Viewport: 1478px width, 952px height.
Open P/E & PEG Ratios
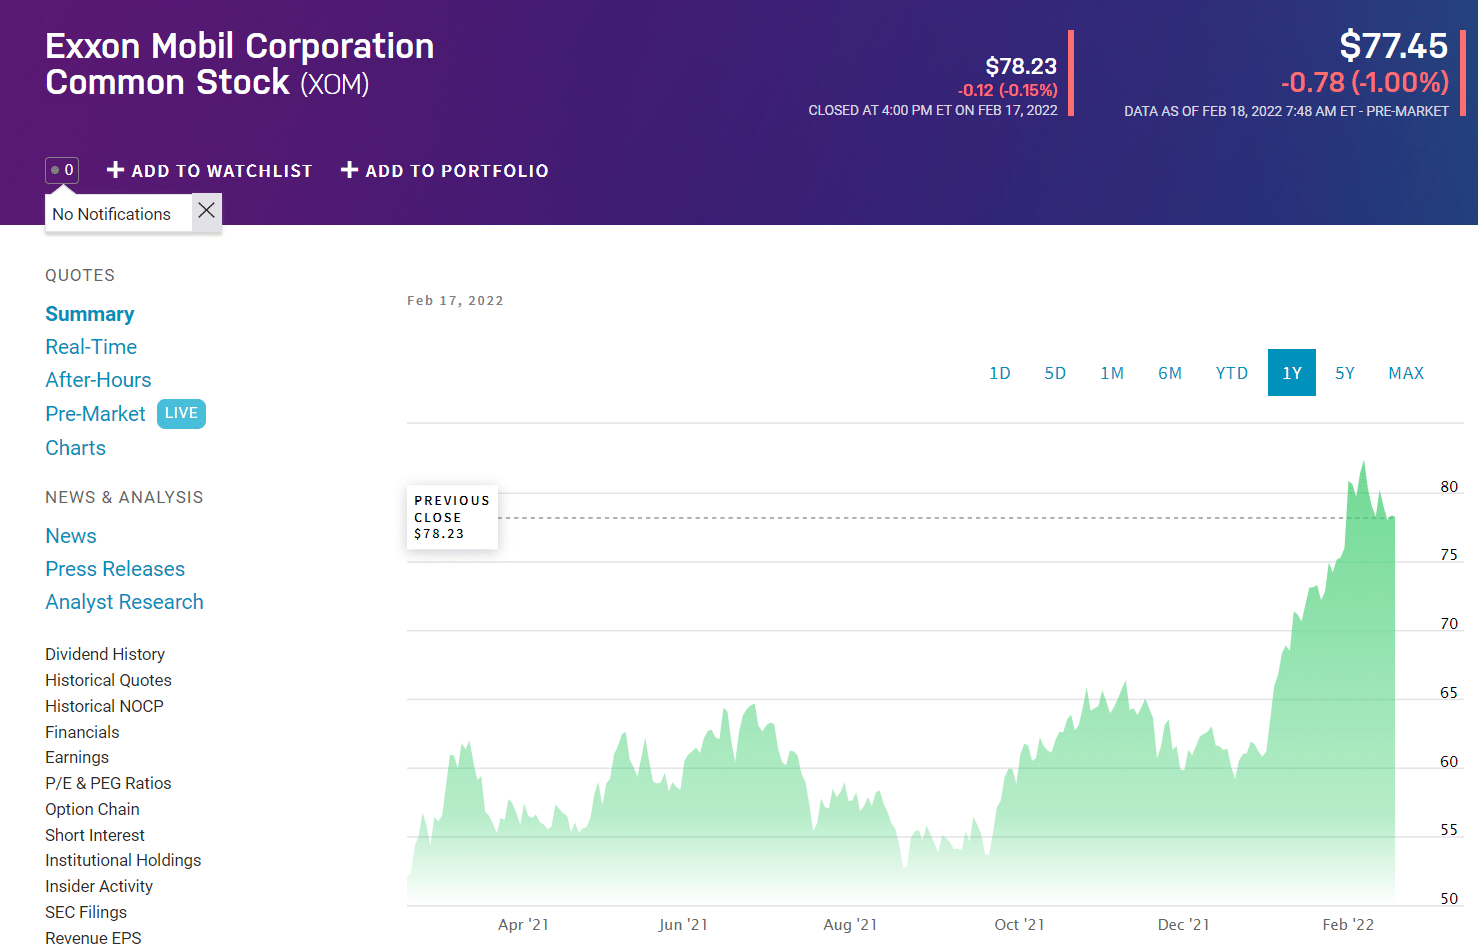pyautogui.click(x=108, y=783)
